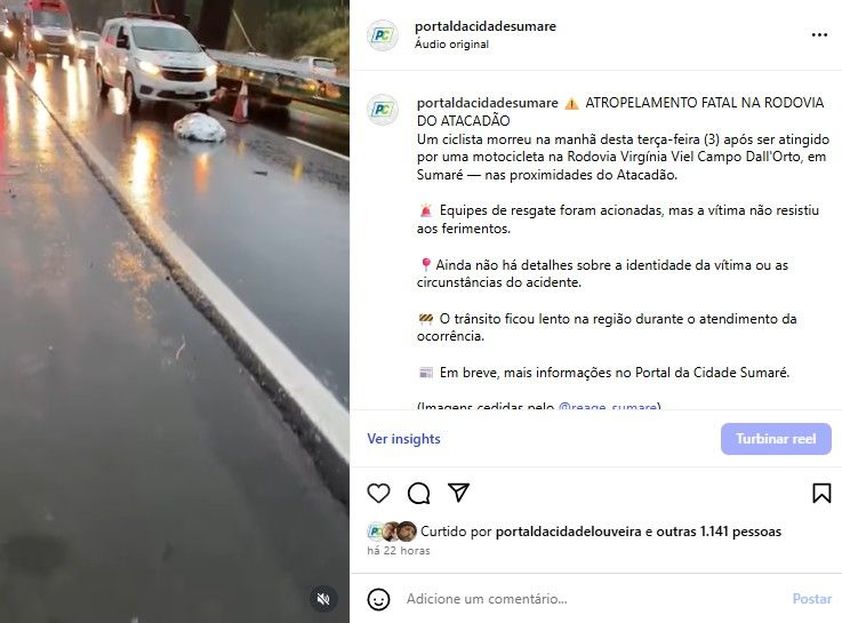Click the Turbinar reel button
Viewport: 842px width, 623px height.
(x=776, y=439)
